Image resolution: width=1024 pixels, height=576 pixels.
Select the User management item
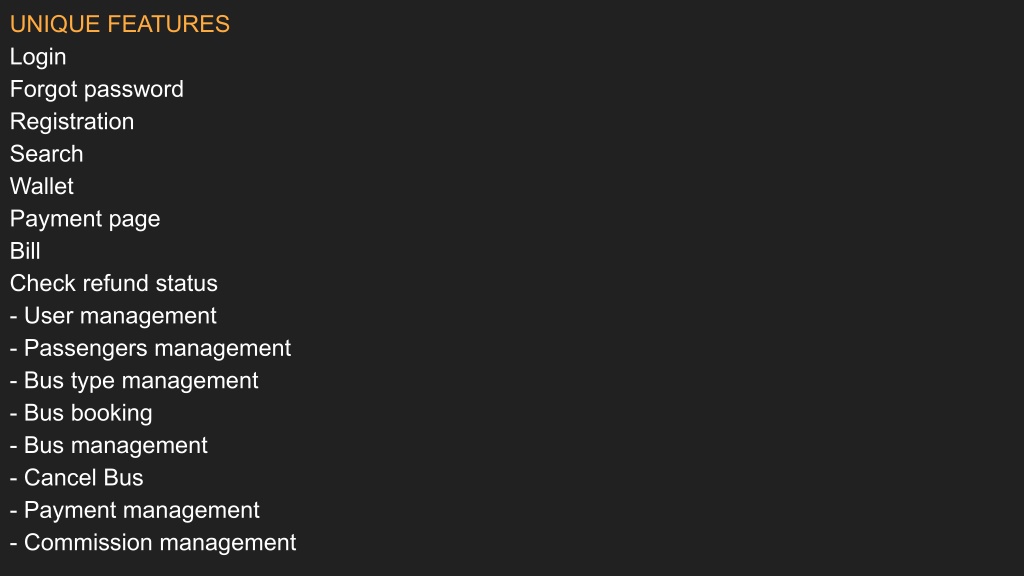click(113, 316)
